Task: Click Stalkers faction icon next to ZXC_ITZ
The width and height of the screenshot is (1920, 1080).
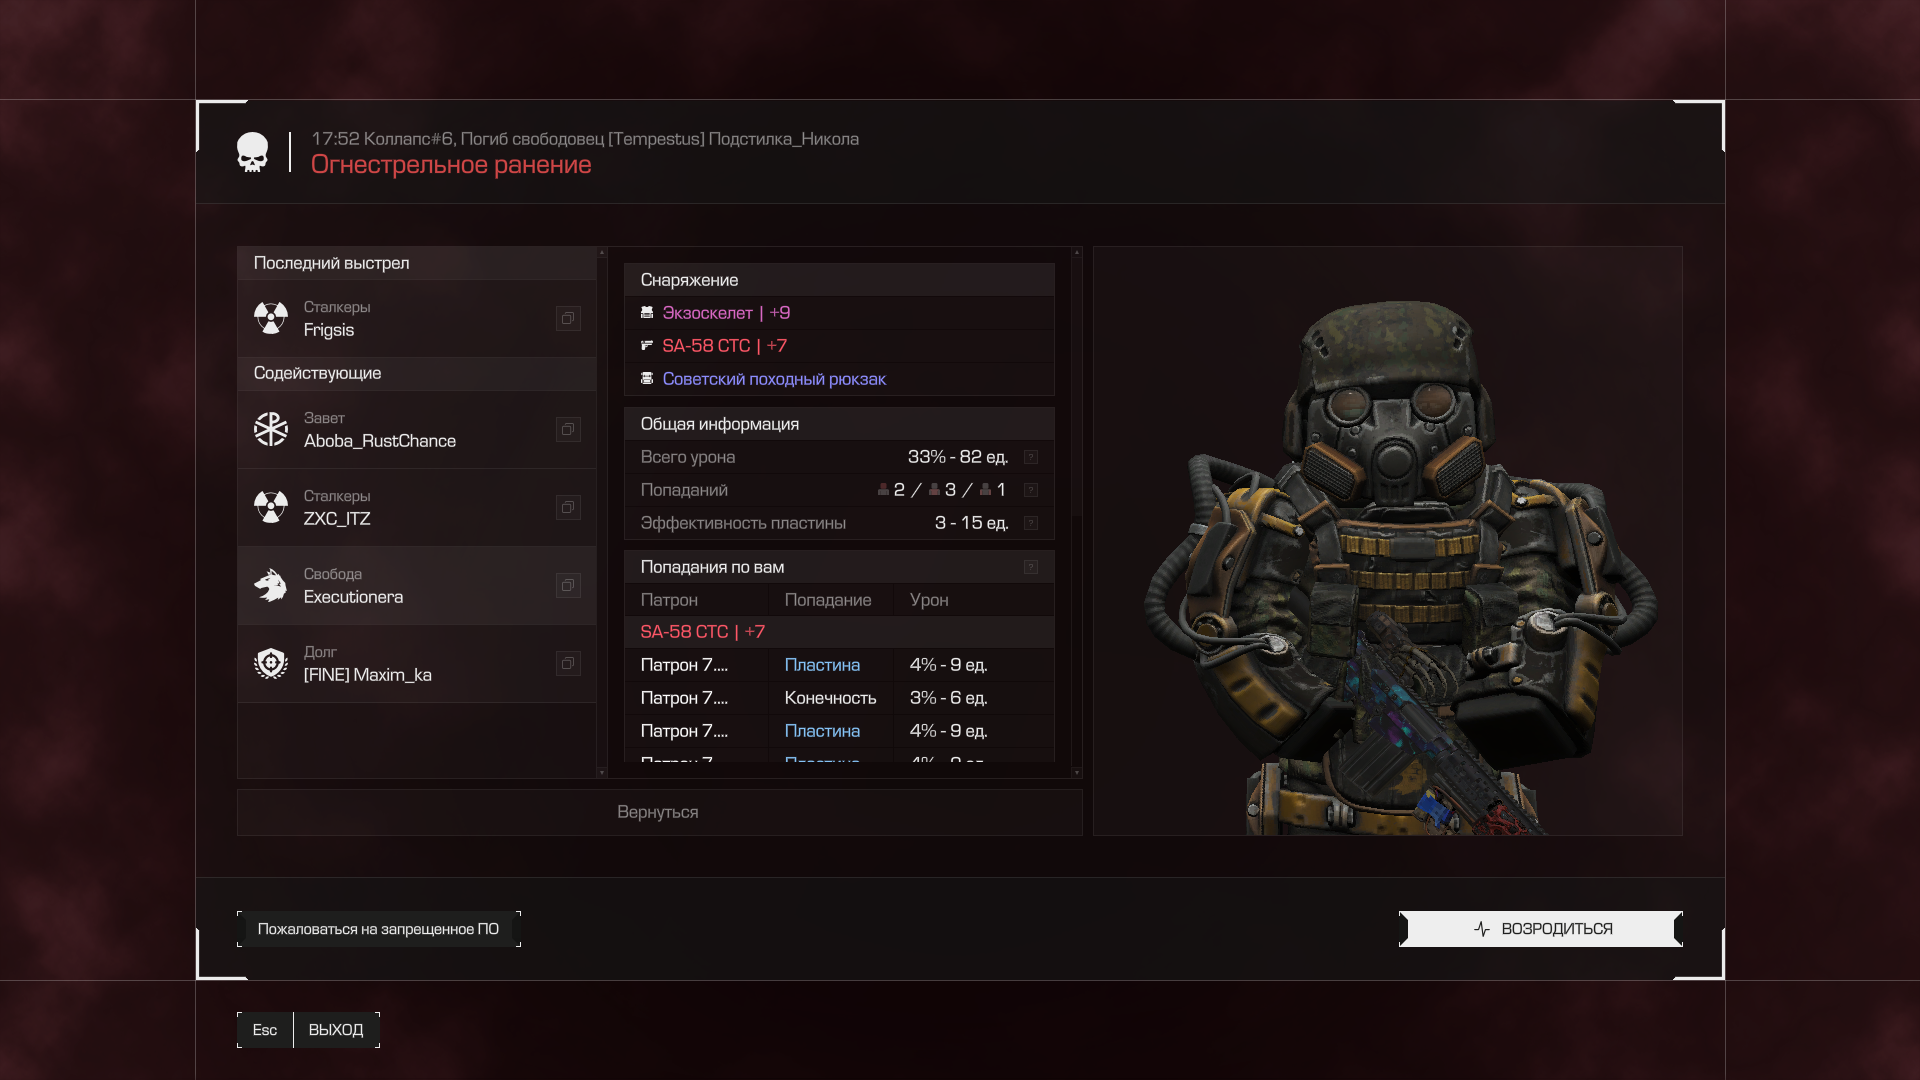Action: (x=271, y=507)
